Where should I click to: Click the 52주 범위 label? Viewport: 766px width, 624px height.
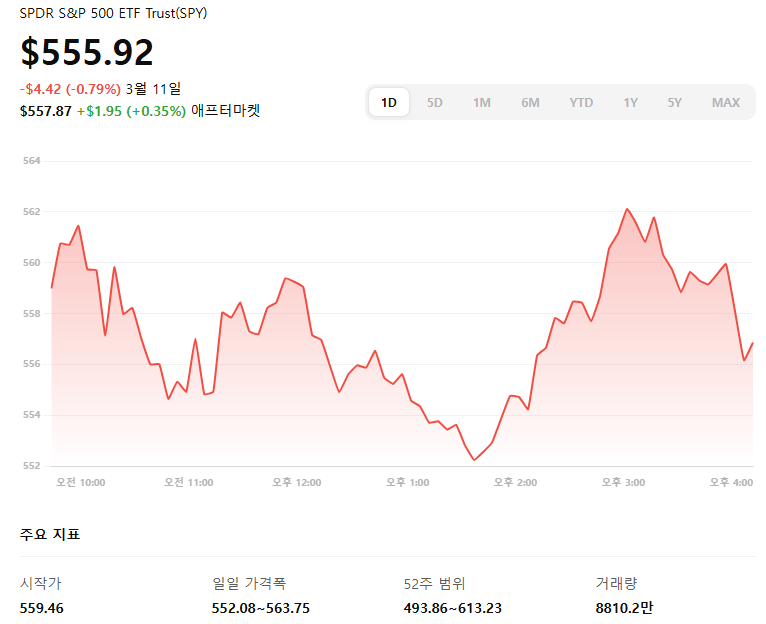434,583
